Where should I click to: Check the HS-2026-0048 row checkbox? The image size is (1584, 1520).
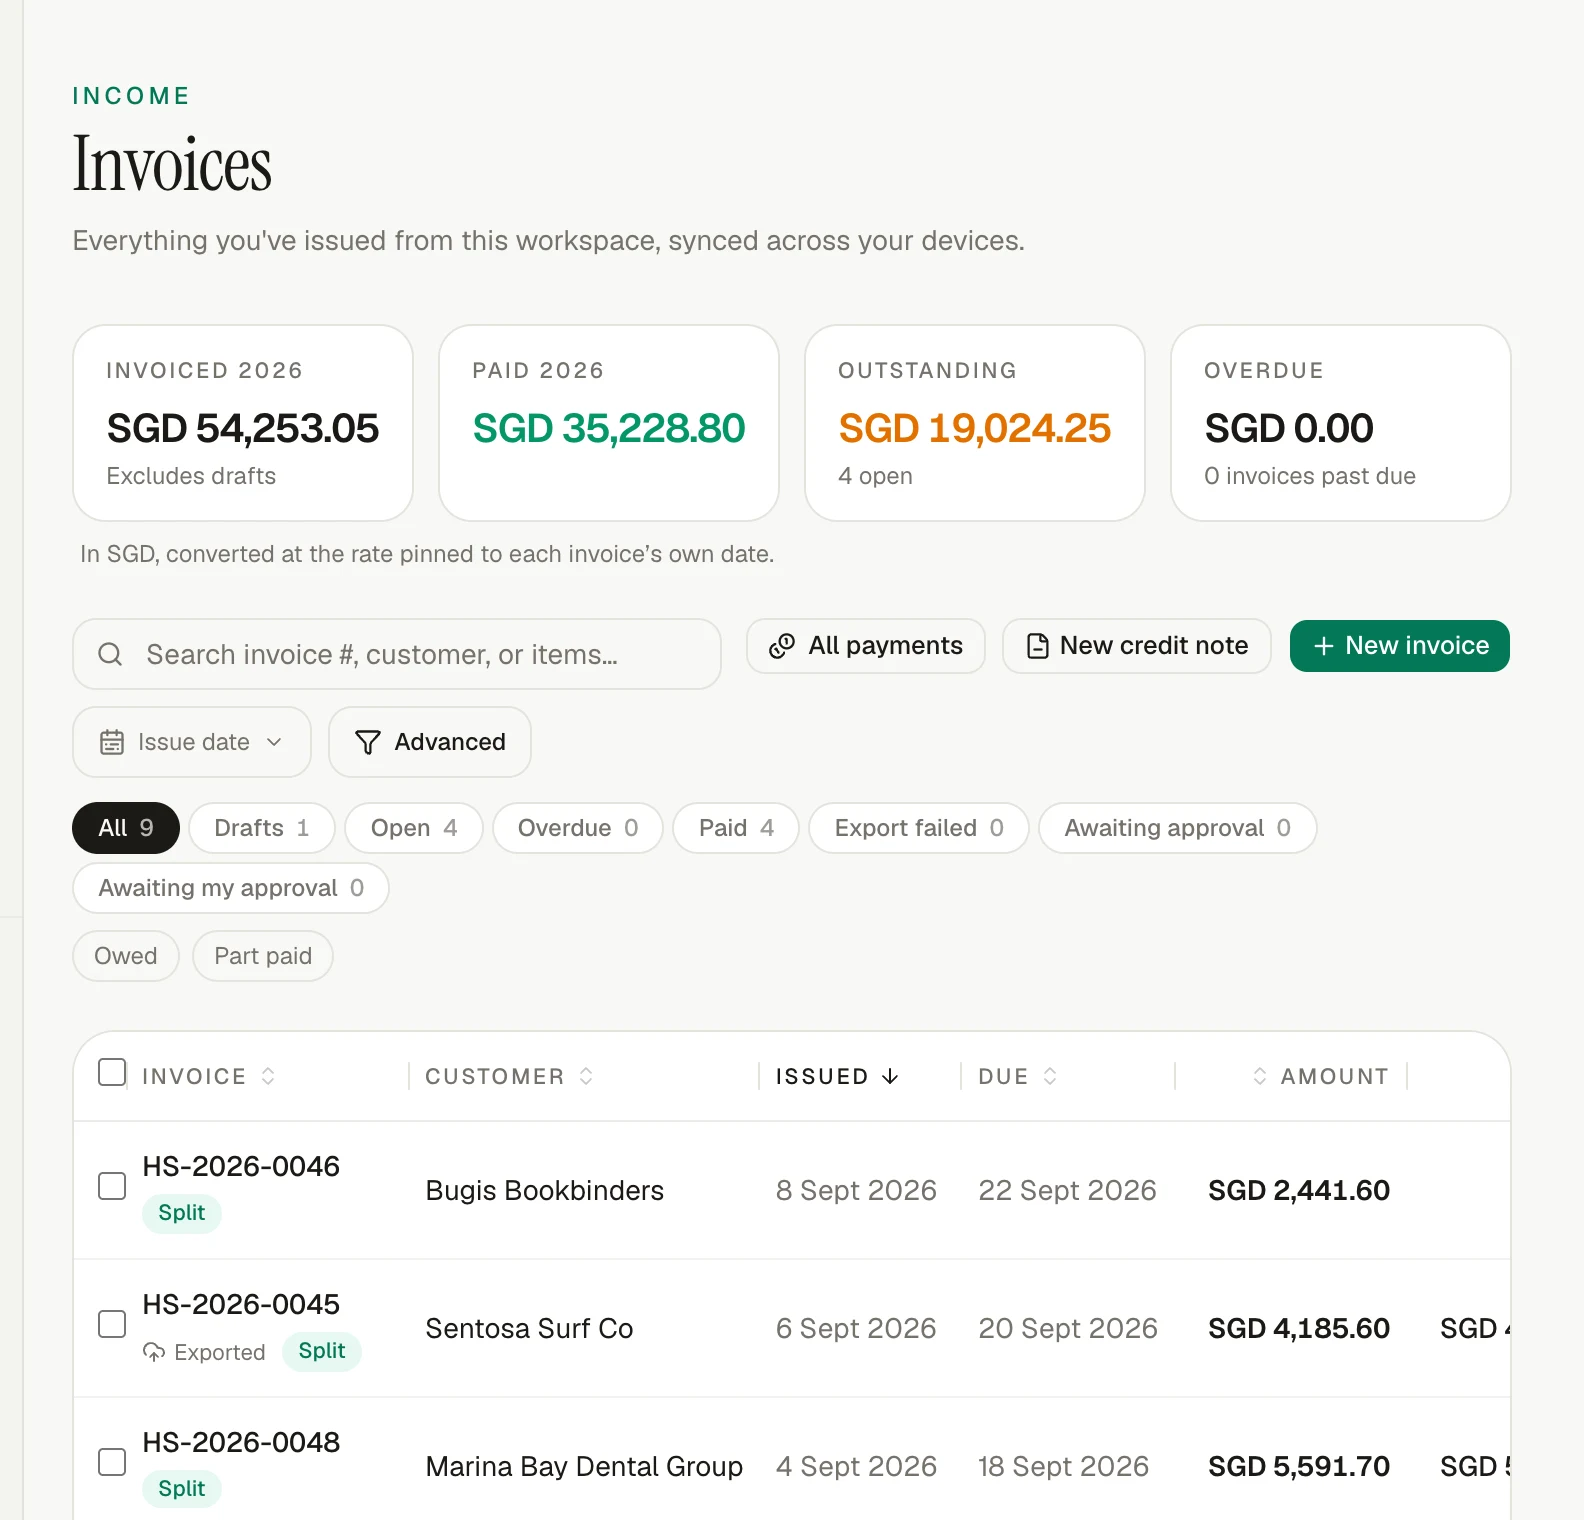pos(112,1462)
